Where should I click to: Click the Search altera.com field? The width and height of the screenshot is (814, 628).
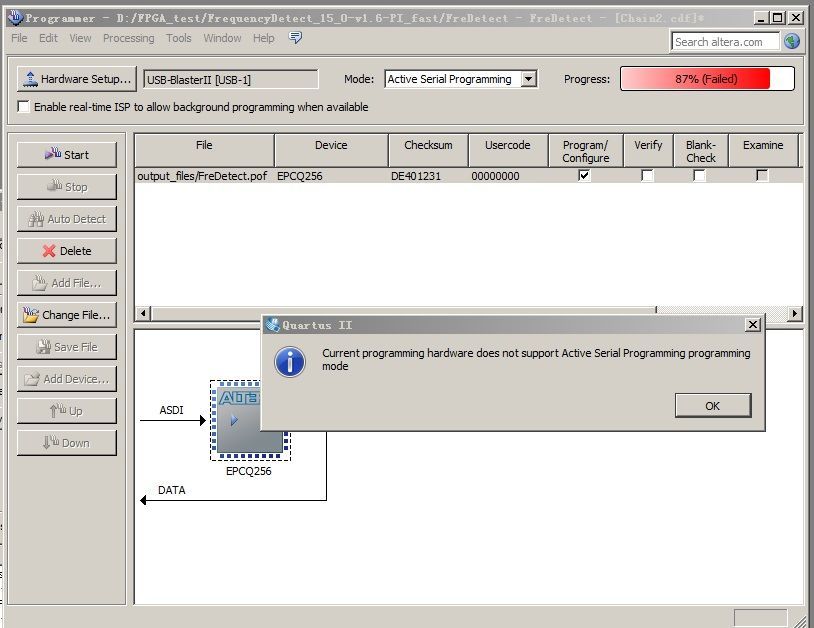click(725, 42)
